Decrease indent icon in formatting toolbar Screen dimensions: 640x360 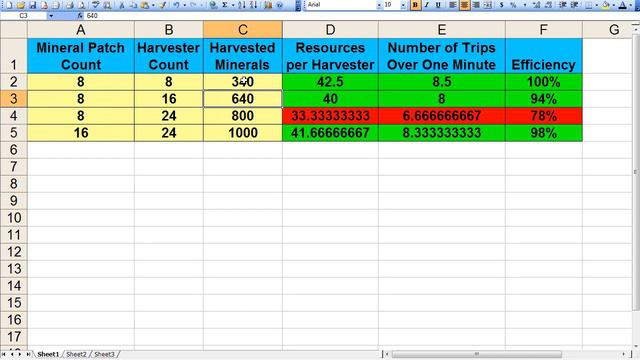pos(563,5)
